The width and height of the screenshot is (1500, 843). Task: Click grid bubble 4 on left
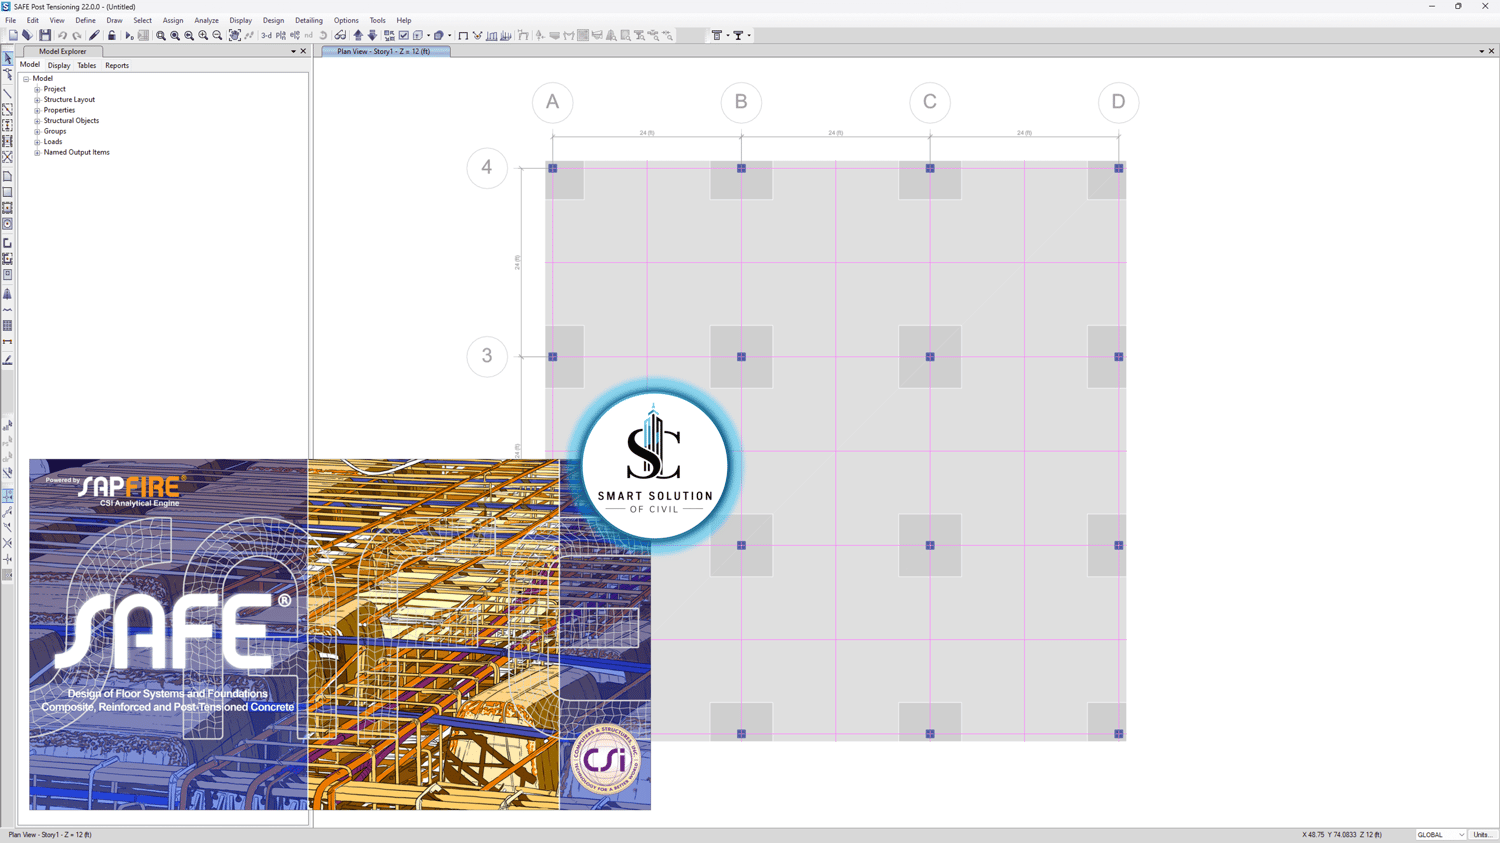pyautogui.click(x=487, y=168)
